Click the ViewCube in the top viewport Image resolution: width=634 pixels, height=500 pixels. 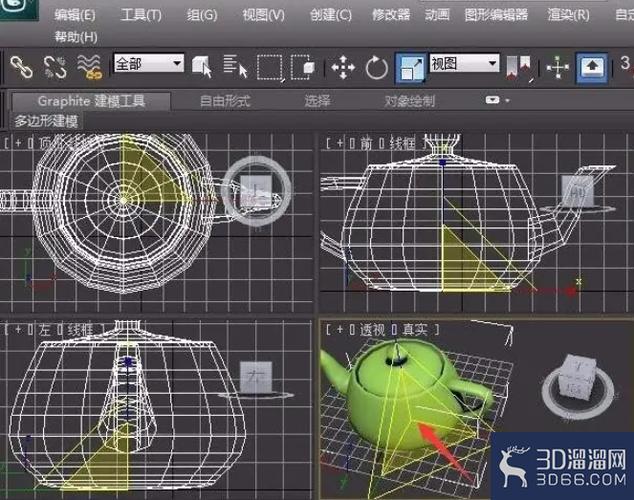(256, 190)
